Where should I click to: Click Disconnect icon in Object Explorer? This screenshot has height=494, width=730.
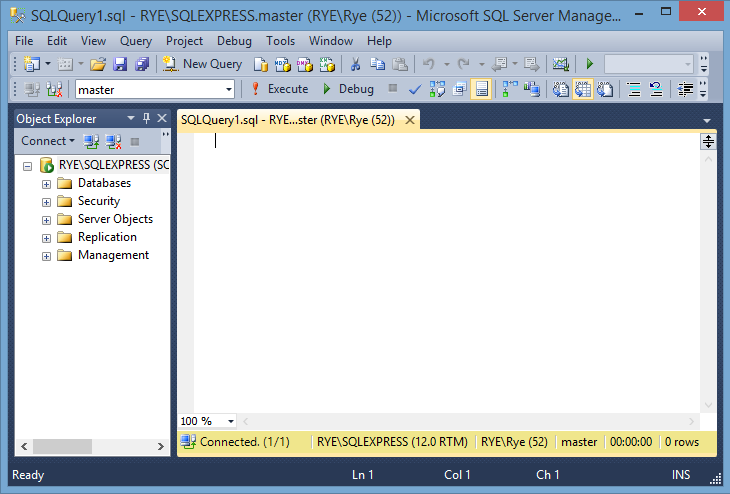coord(113,141)
